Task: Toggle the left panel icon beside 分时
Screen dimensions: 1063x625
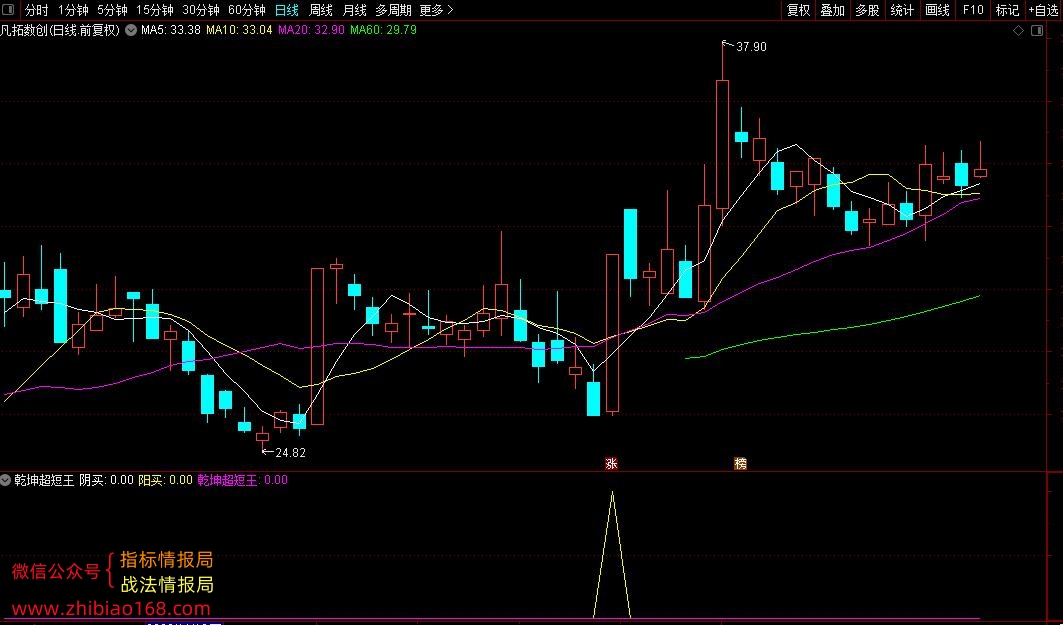Action: point(9,10)
